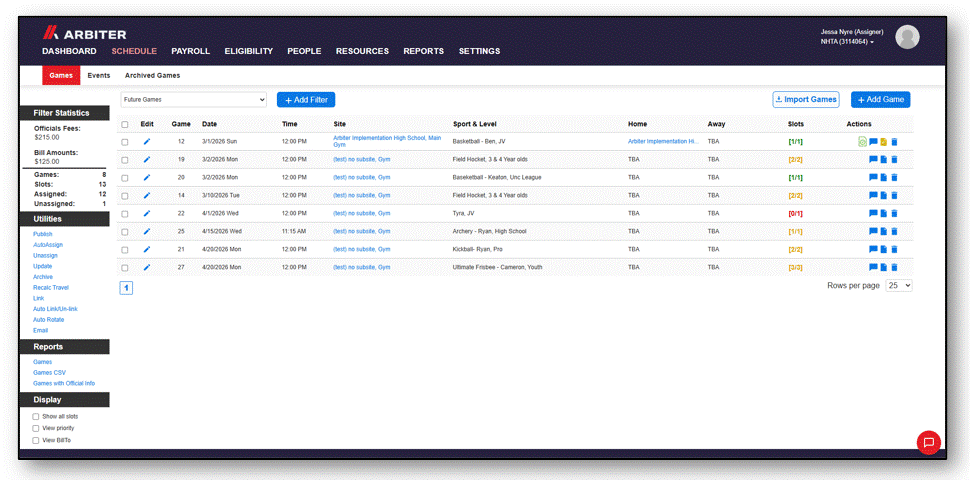The height and width of the screenshot is (480, 970).
Task: Click the red [0/1] slots indicator
Action: pos(796,213)
